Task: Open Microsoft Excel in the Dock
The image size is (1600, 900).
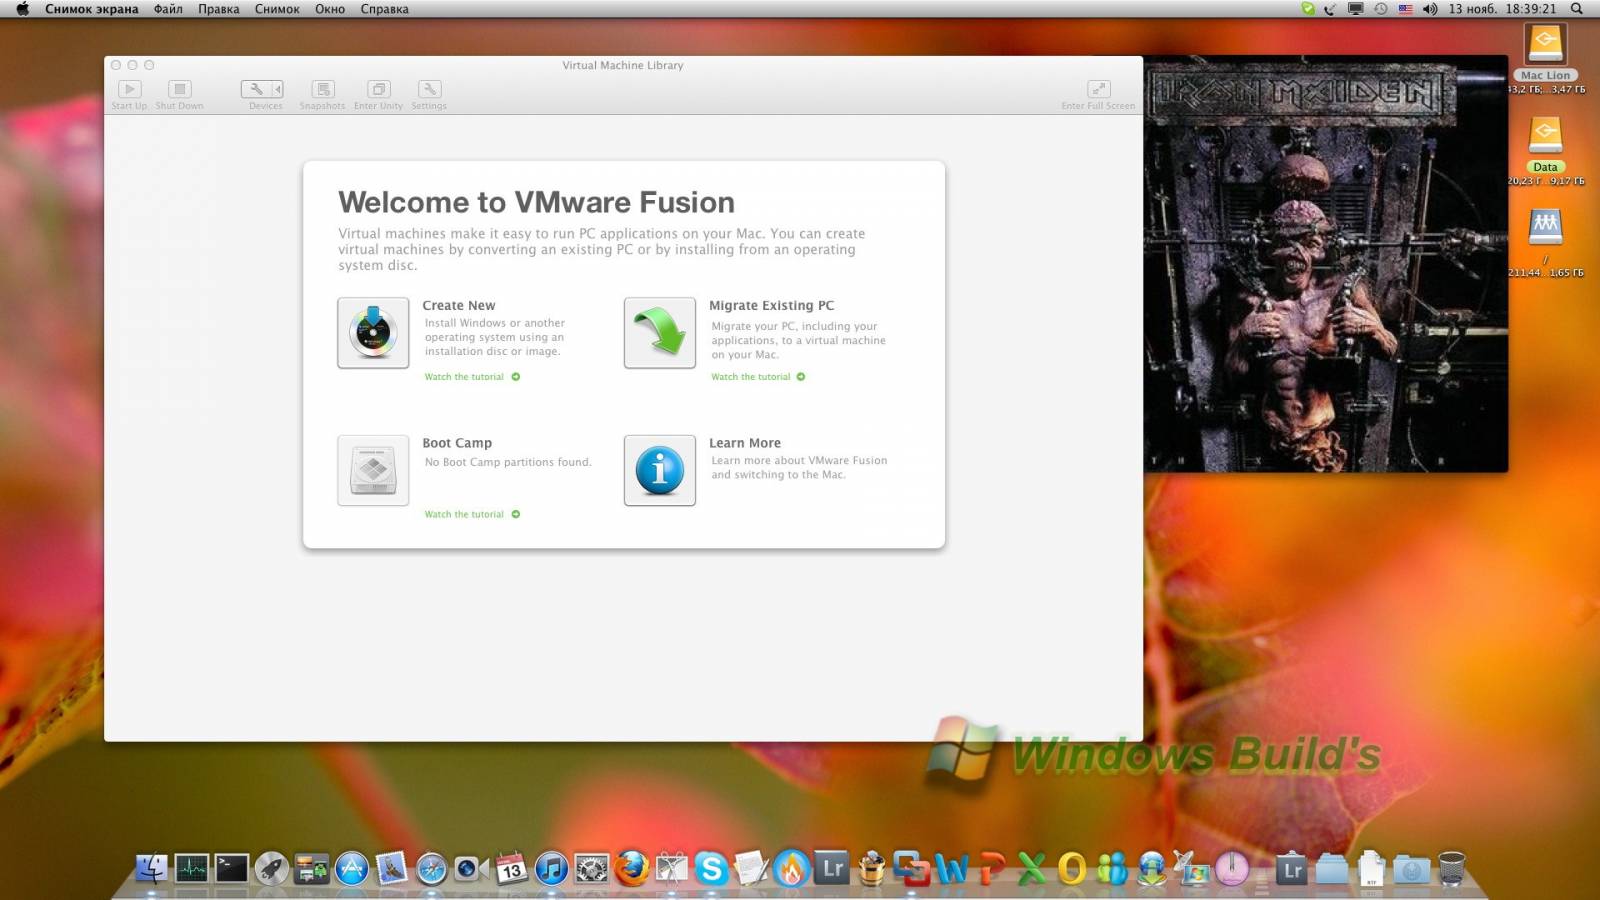Action: (x=1031, y=868)
